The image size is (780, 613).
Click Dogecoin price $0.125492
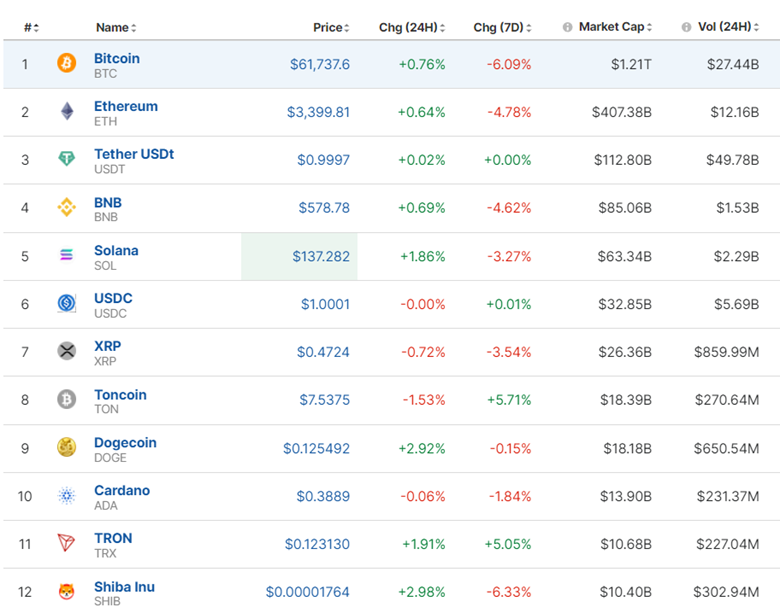(316, 448)
